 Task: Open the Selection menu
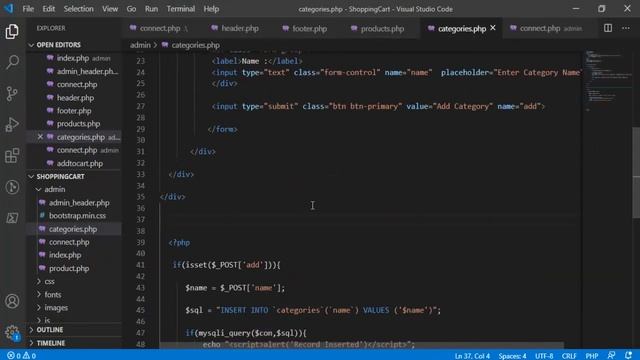[78, 9]
